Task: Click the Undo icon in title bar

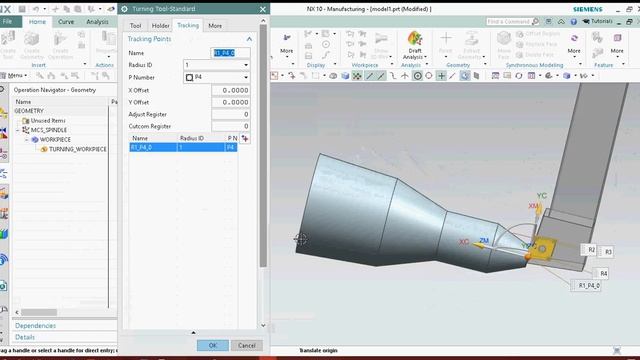Action: point(36,9)
